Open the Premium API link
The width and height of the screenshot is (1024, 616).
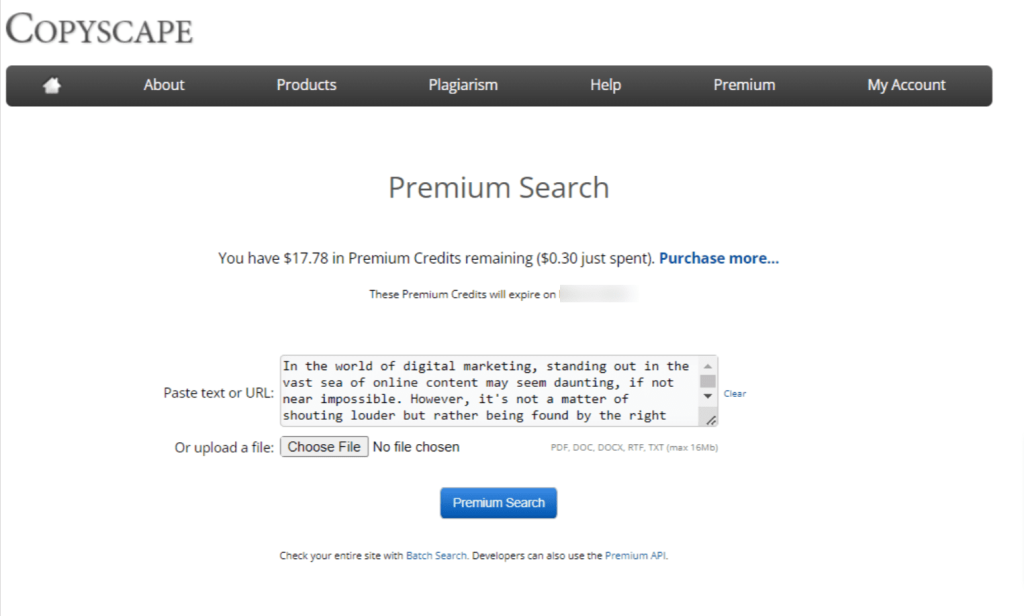coord(635,555)
